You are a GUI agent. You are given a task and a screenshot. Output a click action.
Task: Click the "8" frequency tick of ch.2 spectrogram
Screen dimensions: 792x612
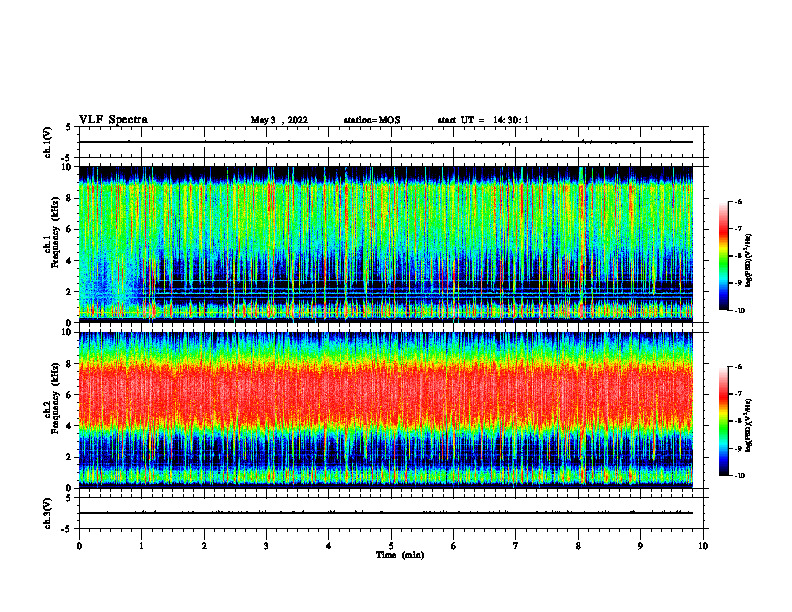point(70,364)
